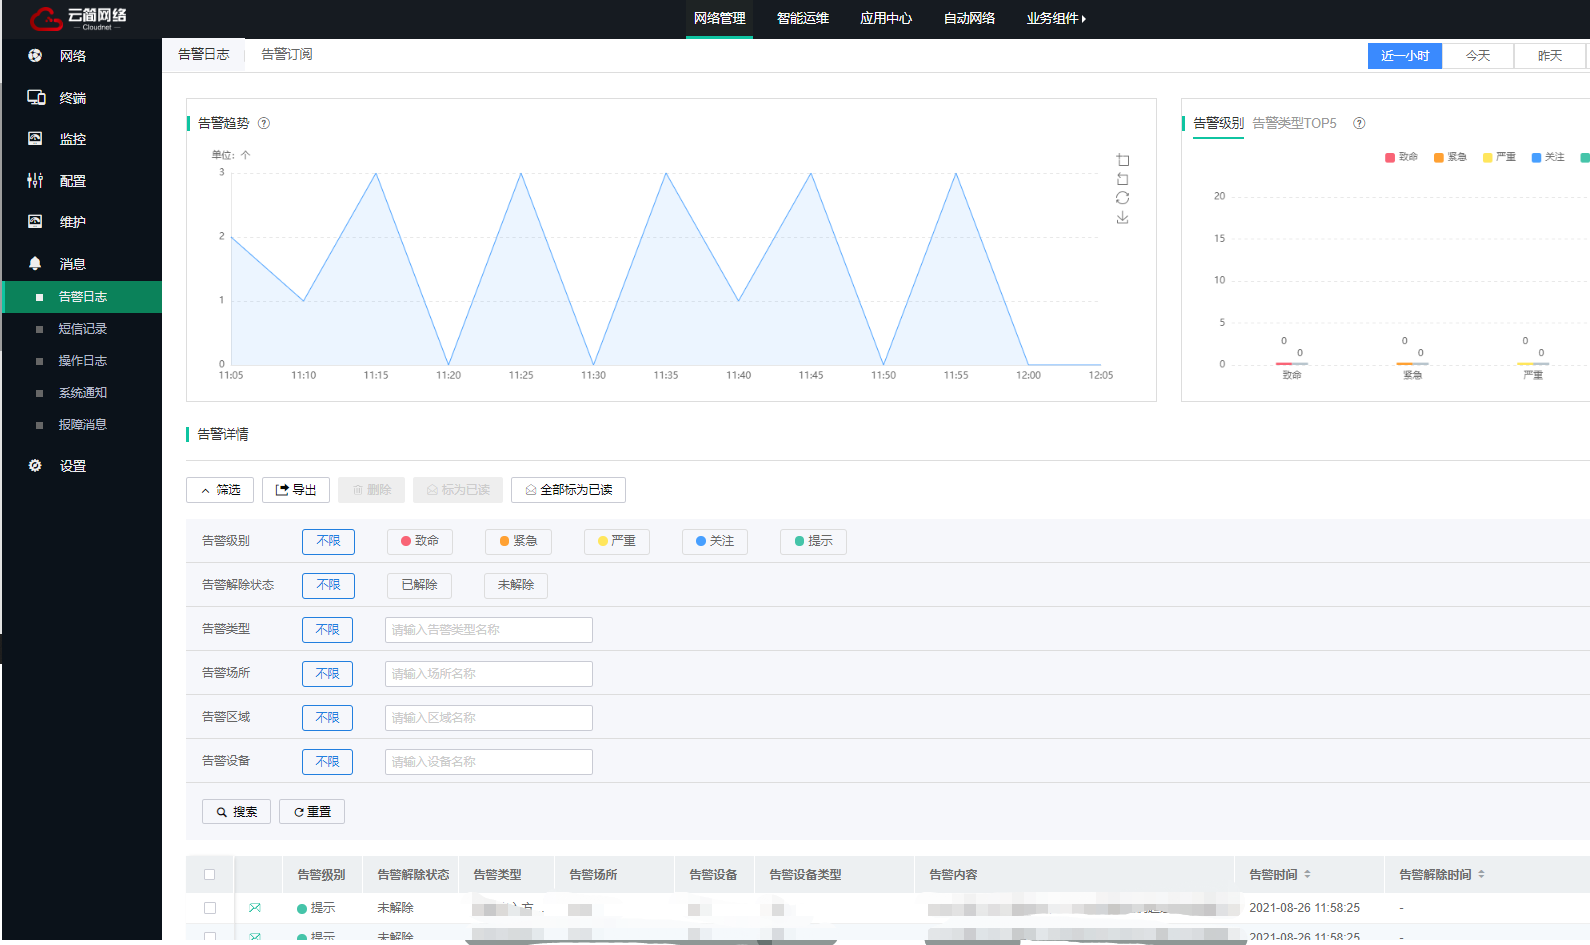The image size is (1590, 945).
Task: Expand the 业务组件 top menu
Action: pyautogui.click(x=1055, y=18)
